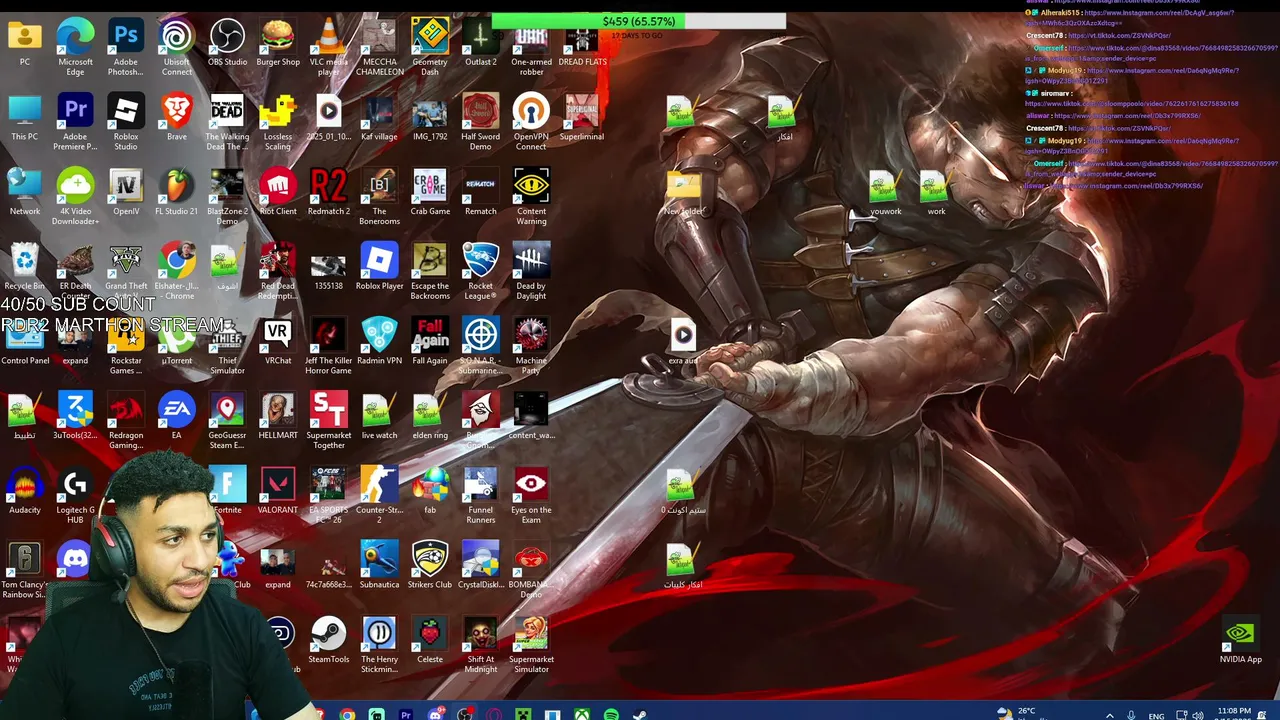This screenshot has height=720, width=1280.
Task: Select Riot Client icon
Action: 278,191
